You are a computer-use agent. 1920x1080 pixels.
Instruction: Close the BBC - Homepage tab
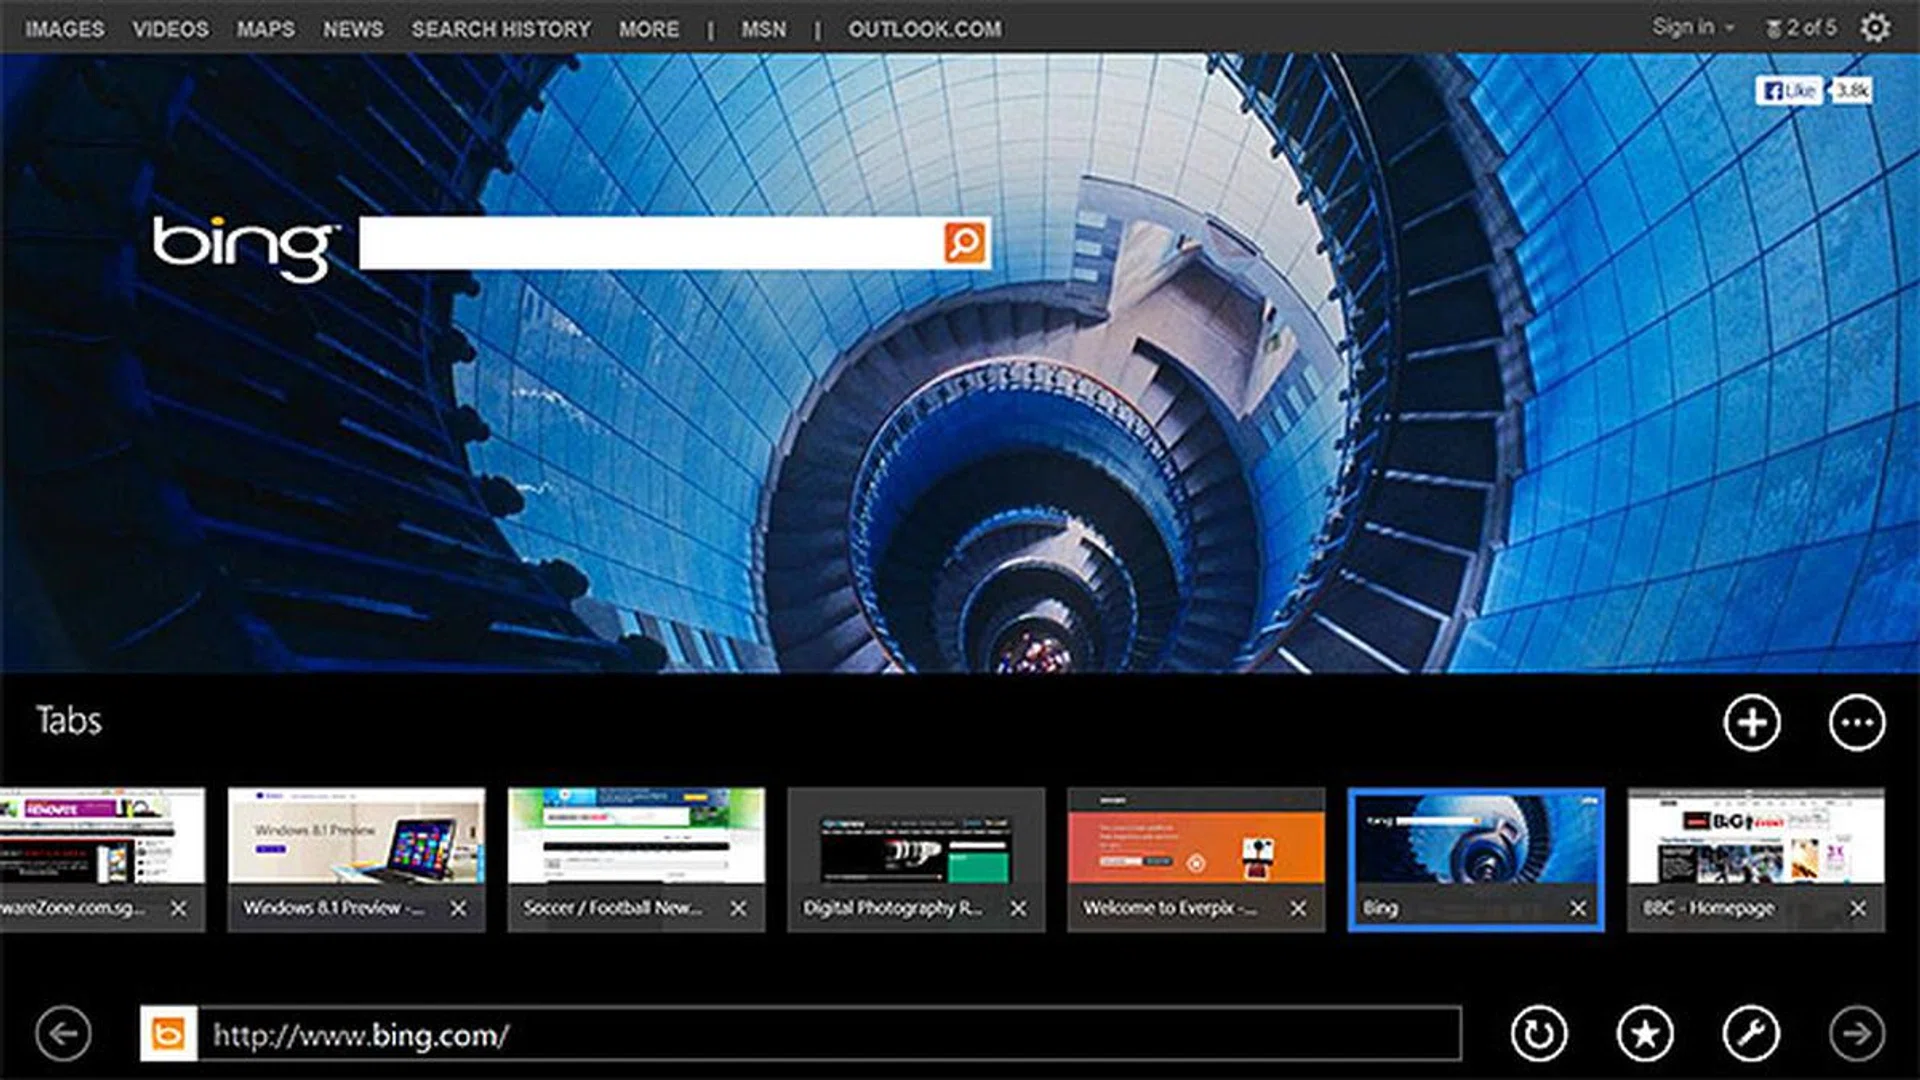(1857, 908)
